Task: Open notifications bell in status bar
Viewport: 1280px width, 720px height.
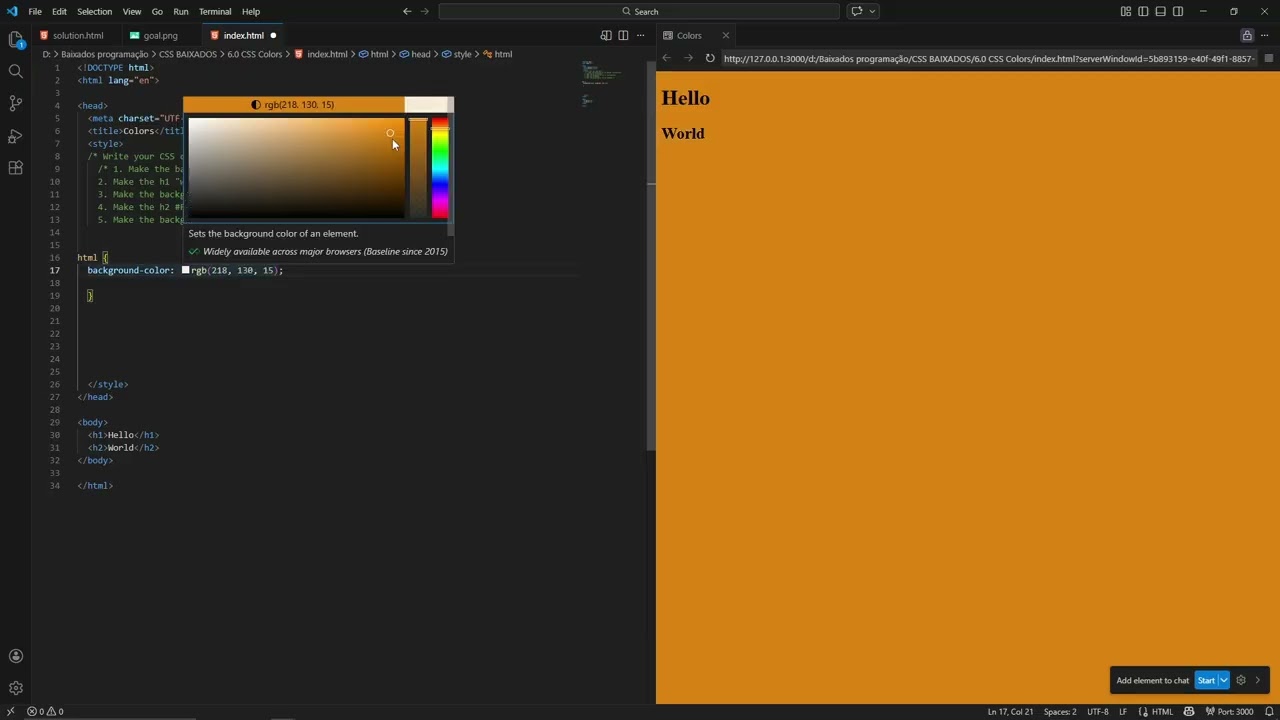Action: pyautogui.click(x=1268, y=712)
